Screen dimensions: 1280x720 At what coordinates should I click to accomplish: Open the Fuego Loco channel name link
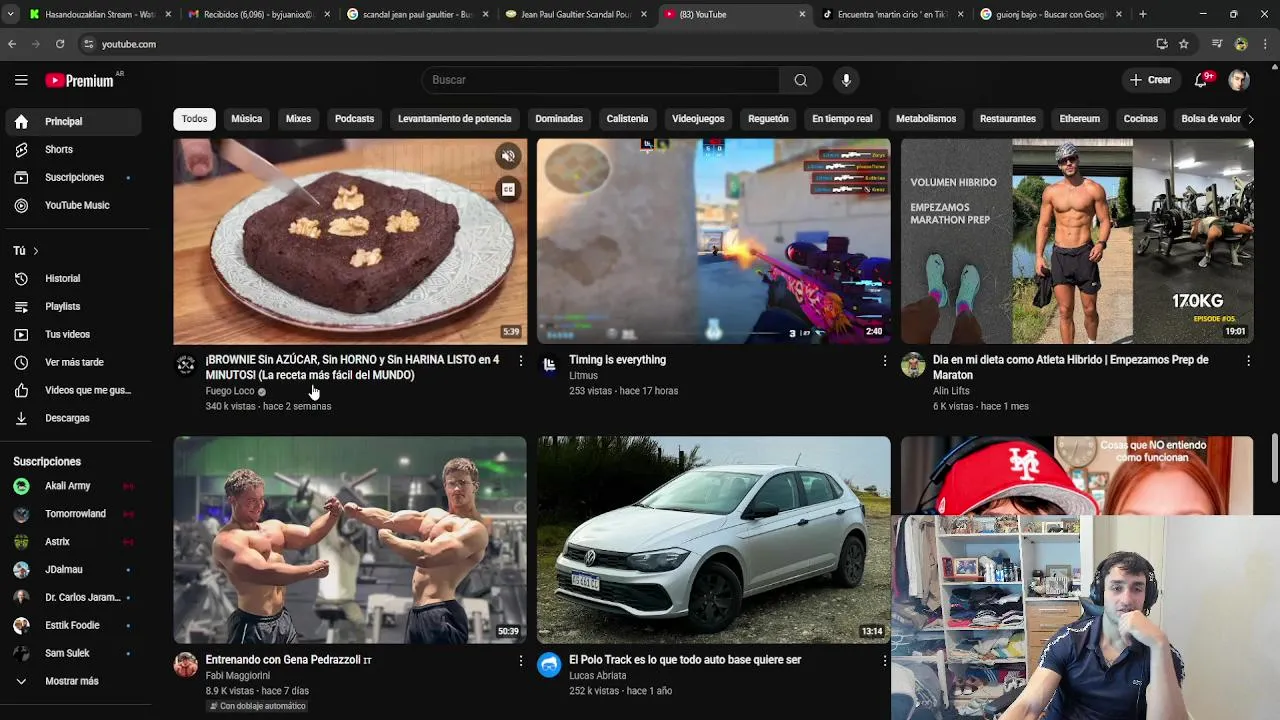230,391
